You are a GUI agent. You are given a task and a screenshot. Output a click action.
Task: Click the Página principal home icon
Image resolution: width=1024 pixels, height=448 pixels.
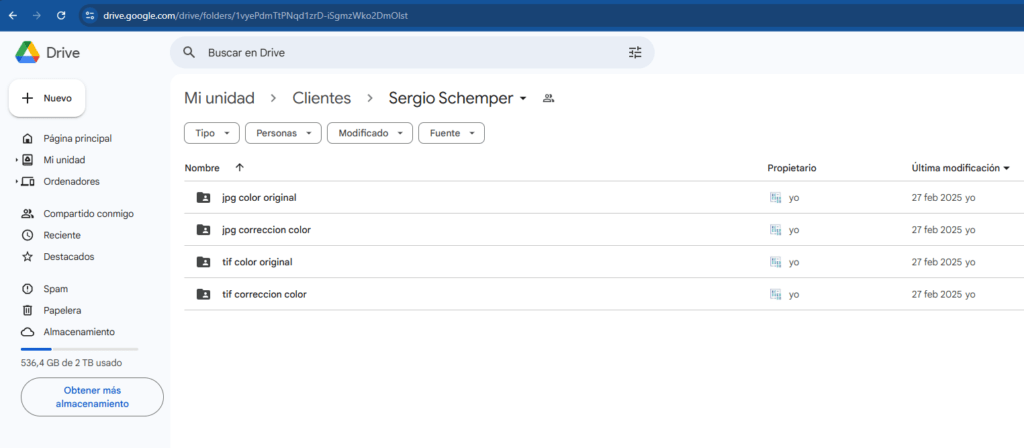(27, 138)
